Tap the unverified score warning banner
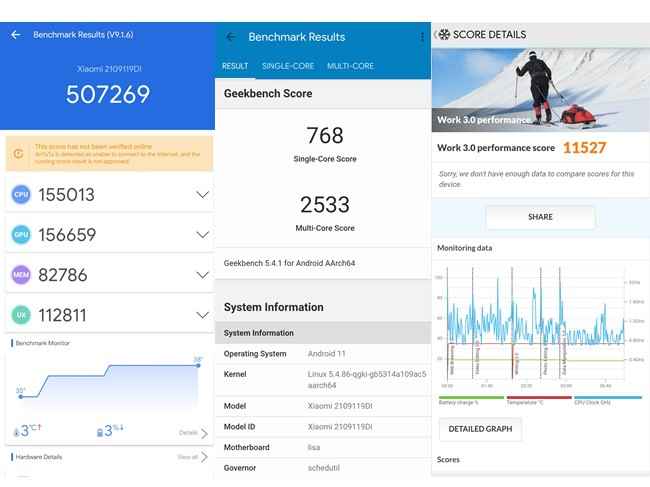 pyautogui.click(x=109, y=153)
